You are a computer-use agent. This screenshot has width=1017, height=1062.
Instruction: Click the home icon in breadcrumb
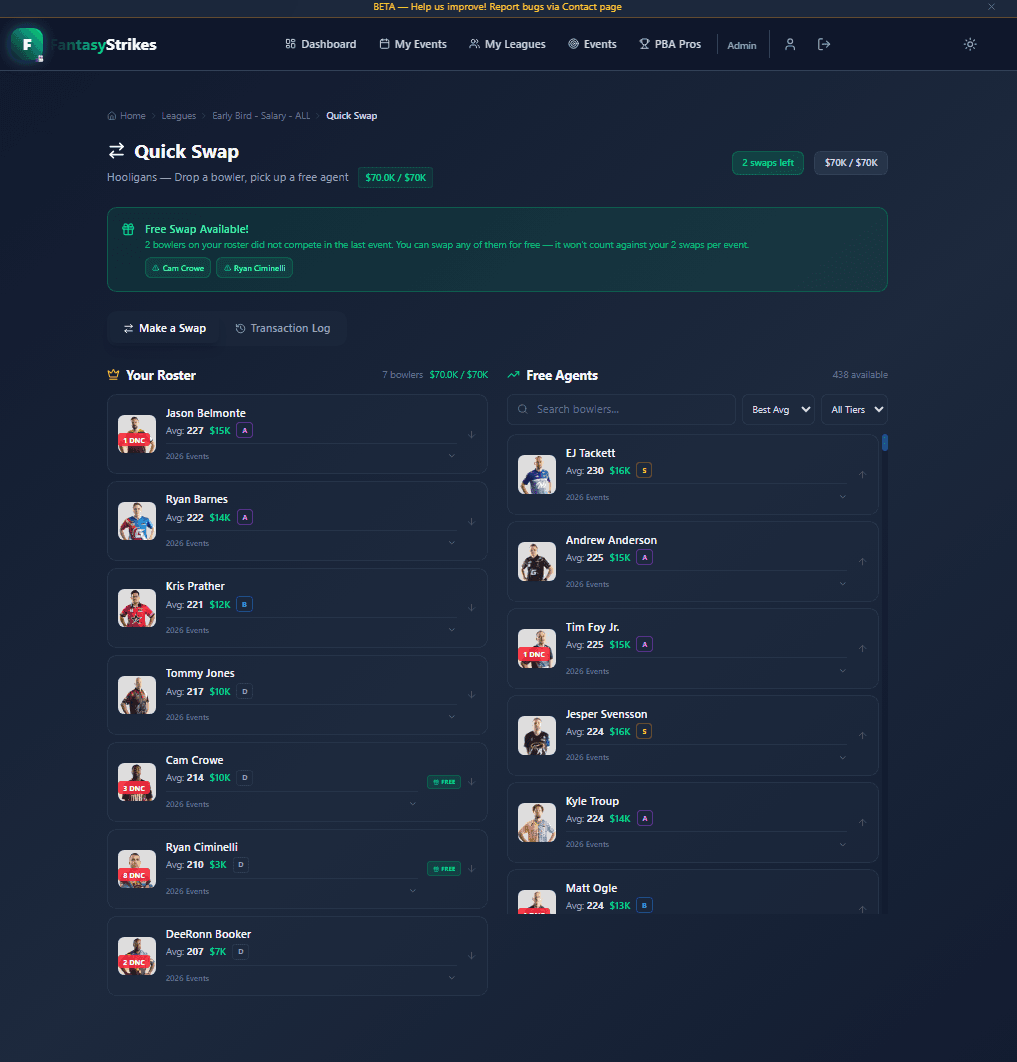click(112, 116)
